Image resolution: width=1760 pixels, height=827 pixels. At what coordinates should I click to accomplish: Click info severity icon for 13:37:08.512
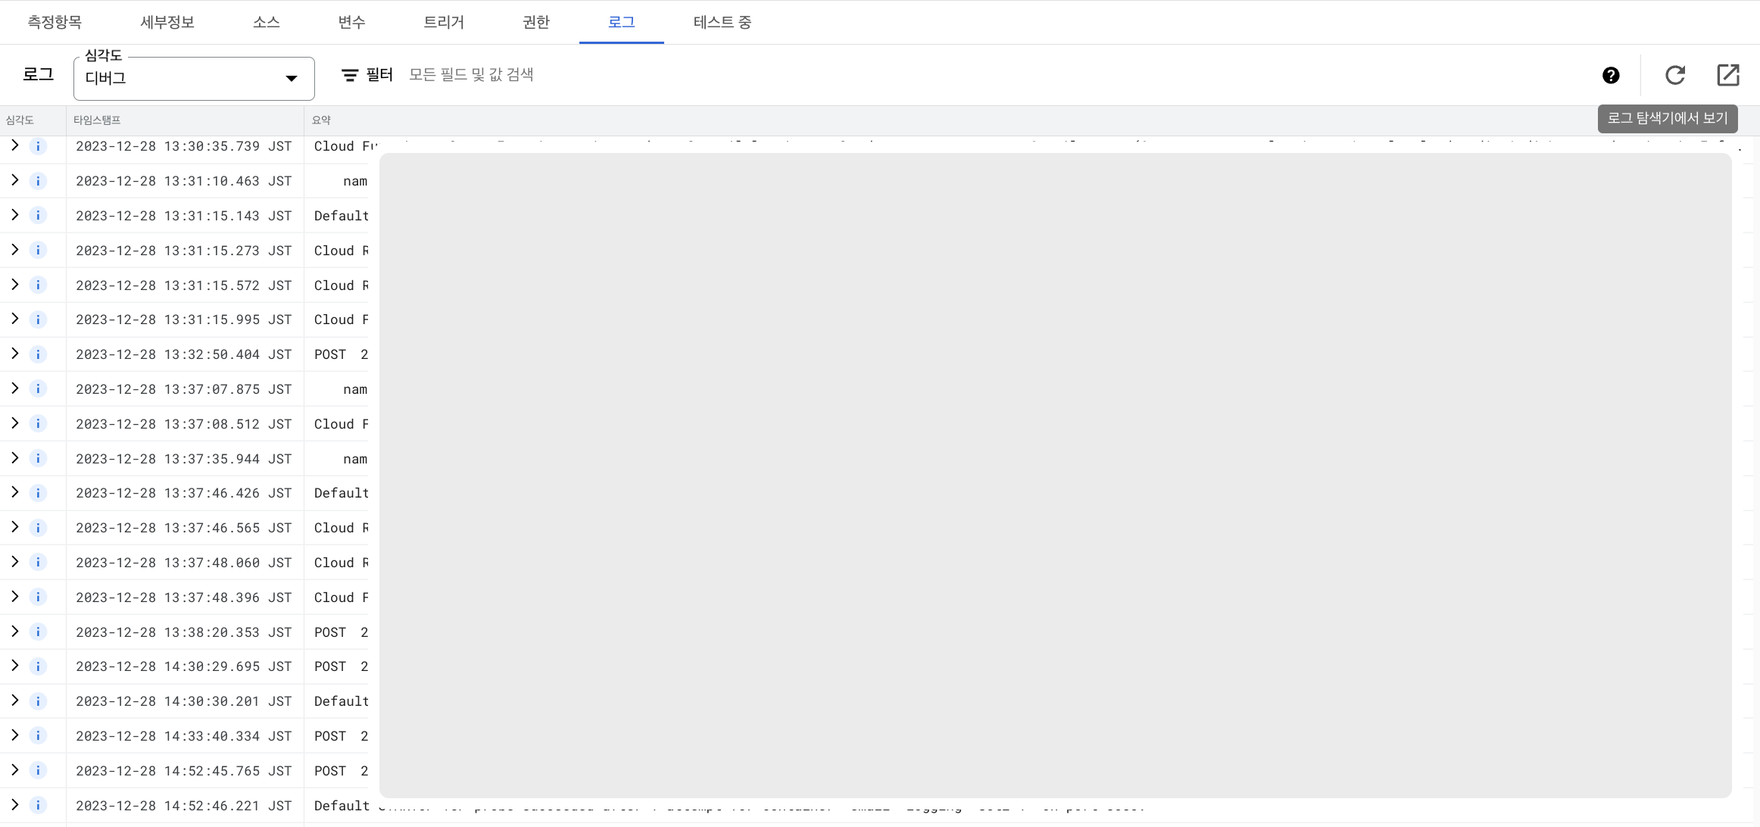(x=38, y=424)
